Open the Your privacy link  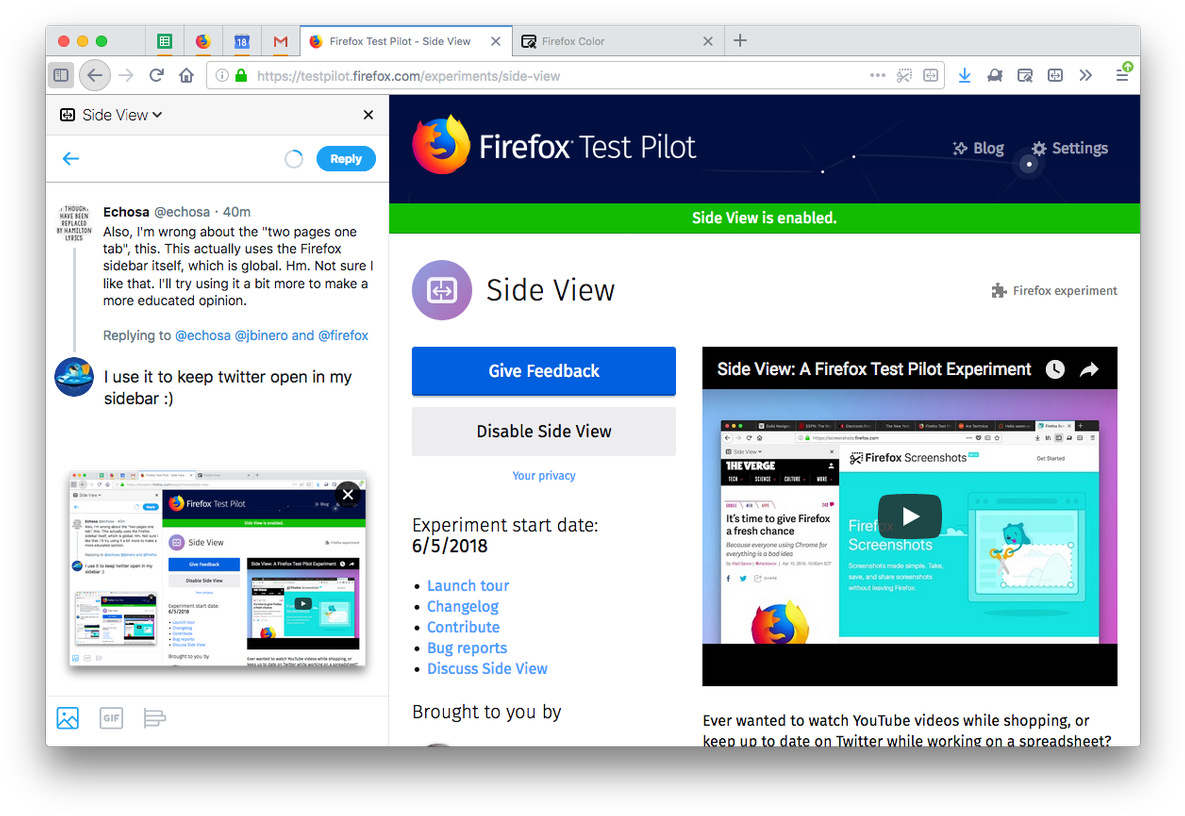pyautogui.click(x=543, y=475)
